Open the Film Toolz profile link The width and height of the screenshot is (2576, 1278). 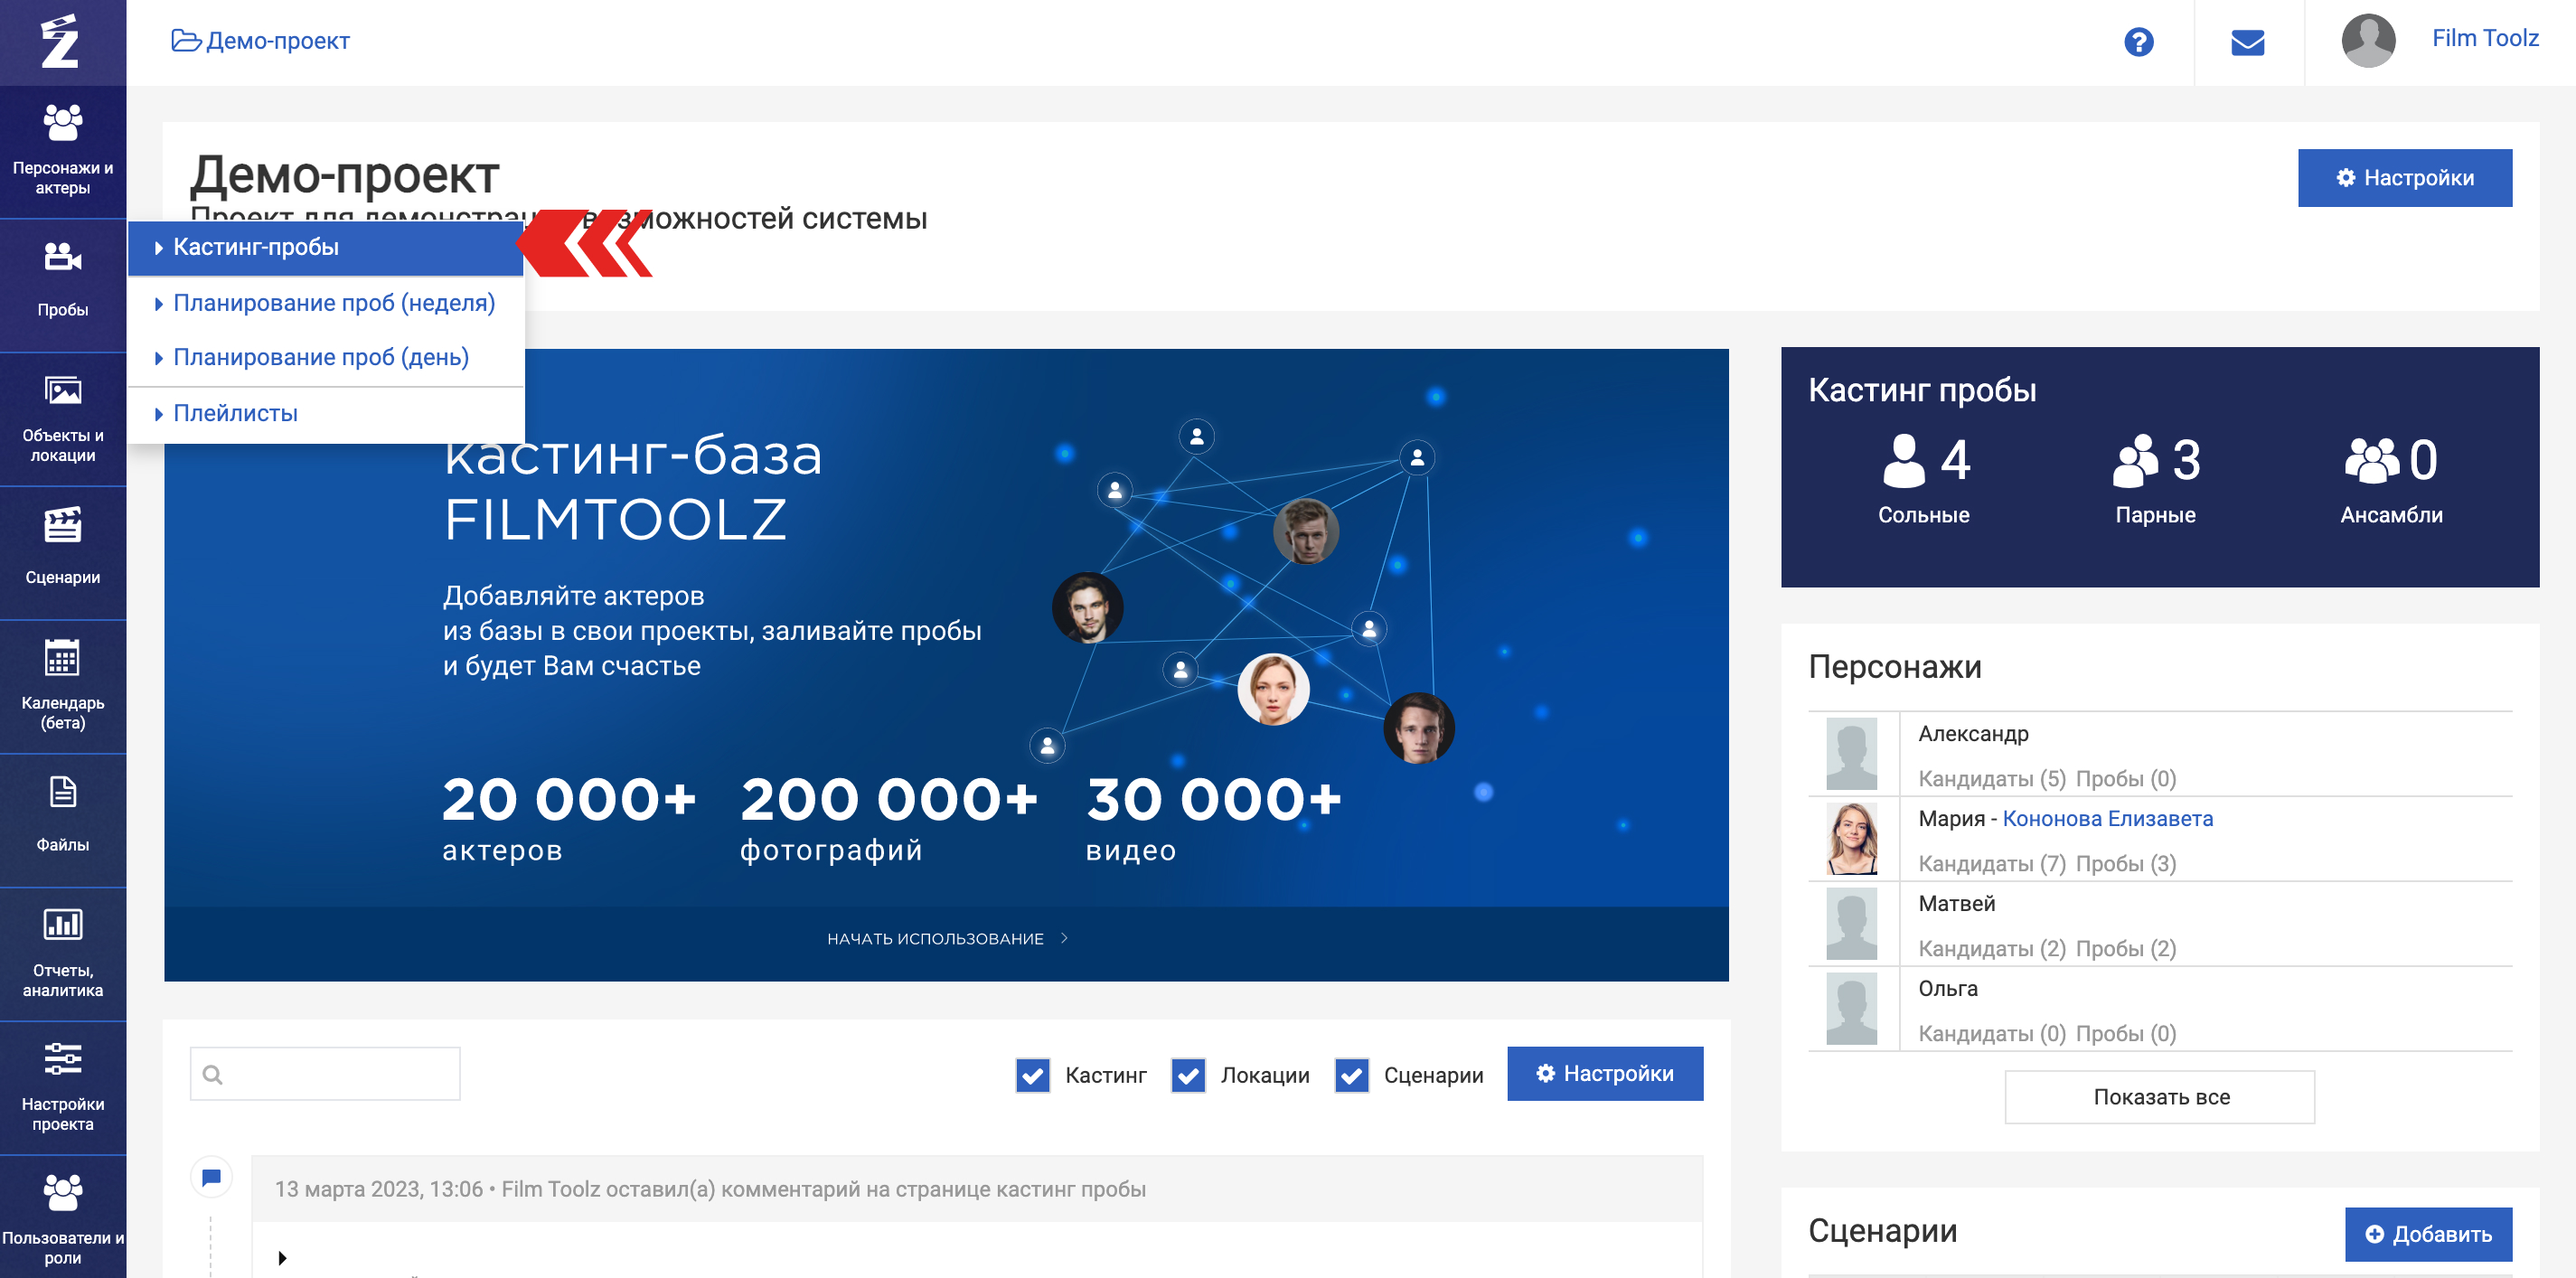tap(2484, 38)
